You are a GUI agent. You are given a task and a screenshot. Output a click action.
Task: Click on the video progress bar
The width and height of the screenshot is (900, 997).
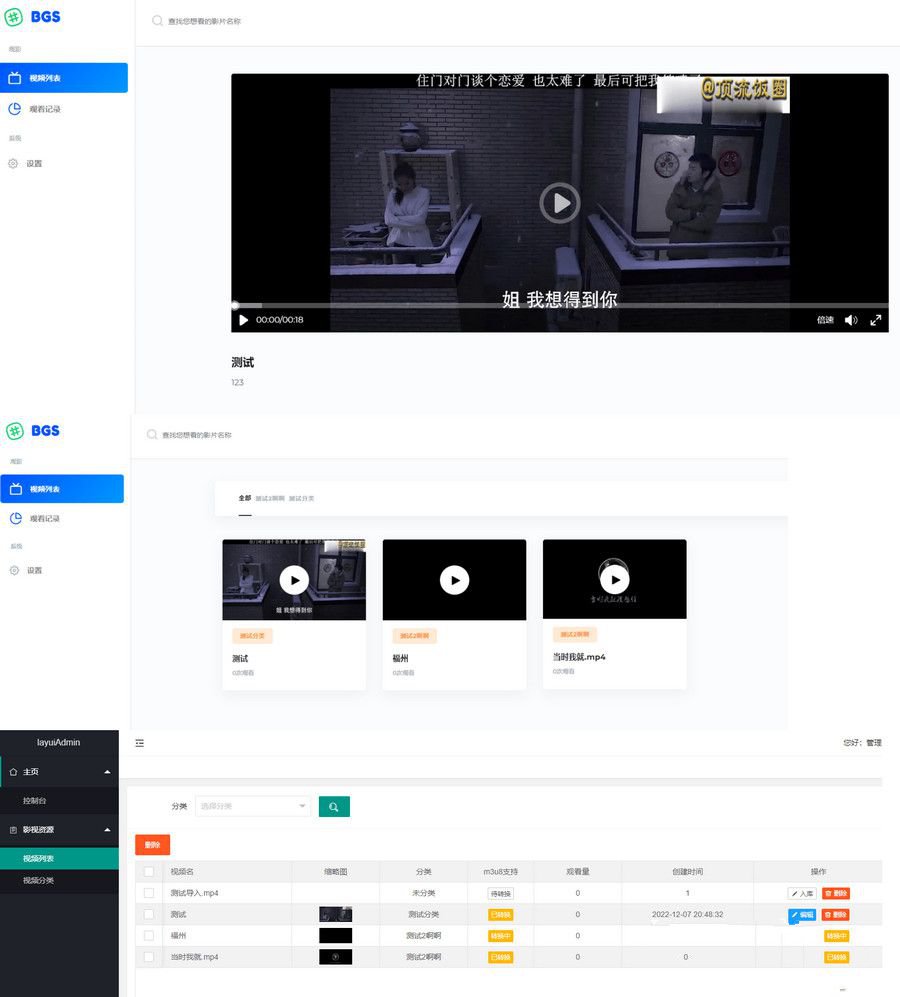560,305
